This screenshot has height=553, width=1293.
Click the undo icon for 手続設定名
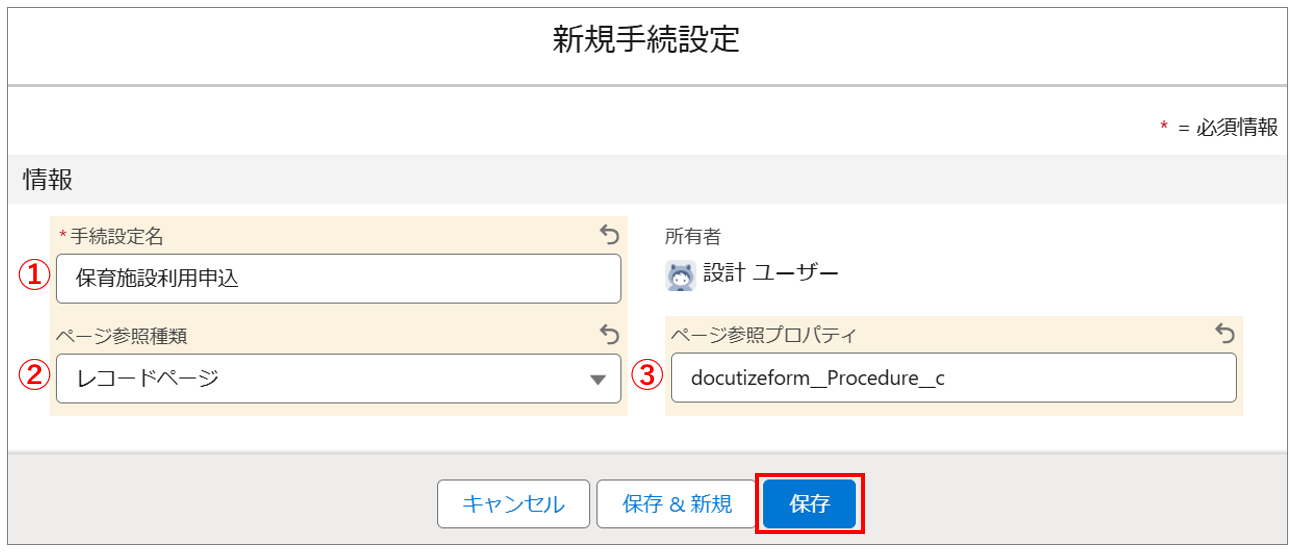point(609,235)
